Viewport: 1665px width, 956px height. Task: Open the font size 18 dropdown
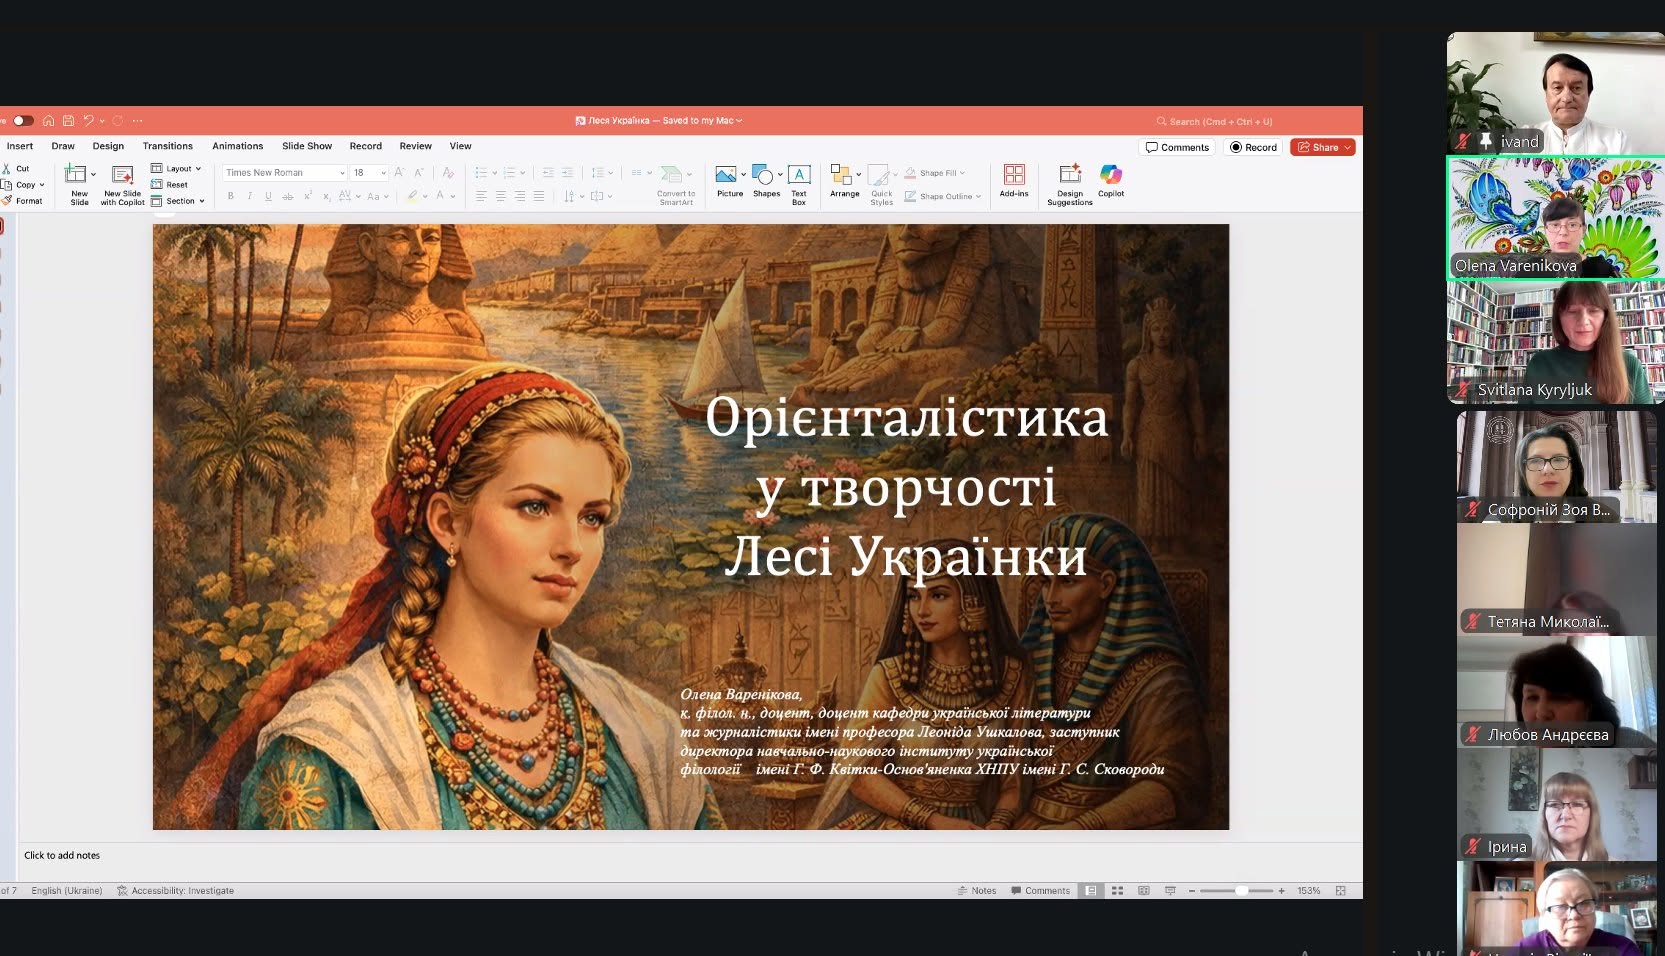(369, 173)
